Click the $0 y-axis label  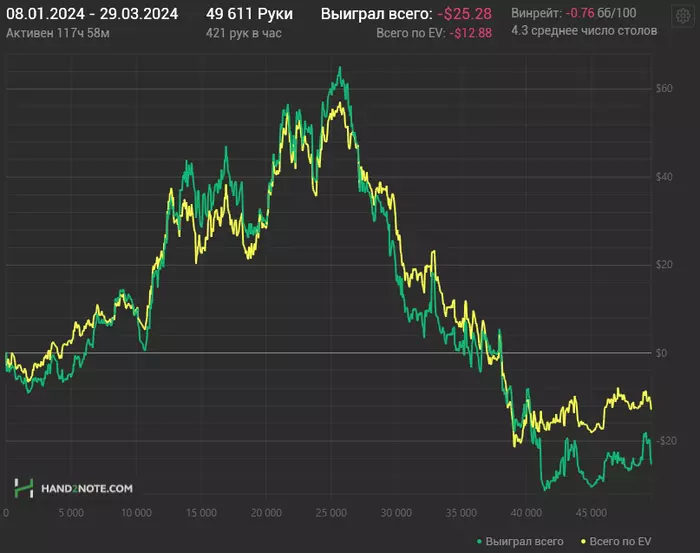coord(662,353)
